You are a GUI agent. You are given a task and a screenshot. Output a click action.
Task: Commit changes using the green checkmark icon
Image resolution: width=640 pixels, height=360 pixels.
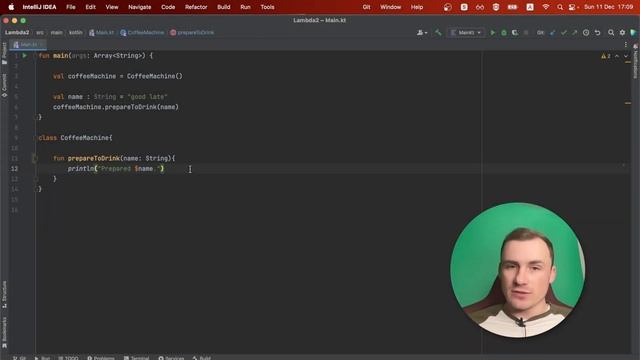(x=564, y=33)
